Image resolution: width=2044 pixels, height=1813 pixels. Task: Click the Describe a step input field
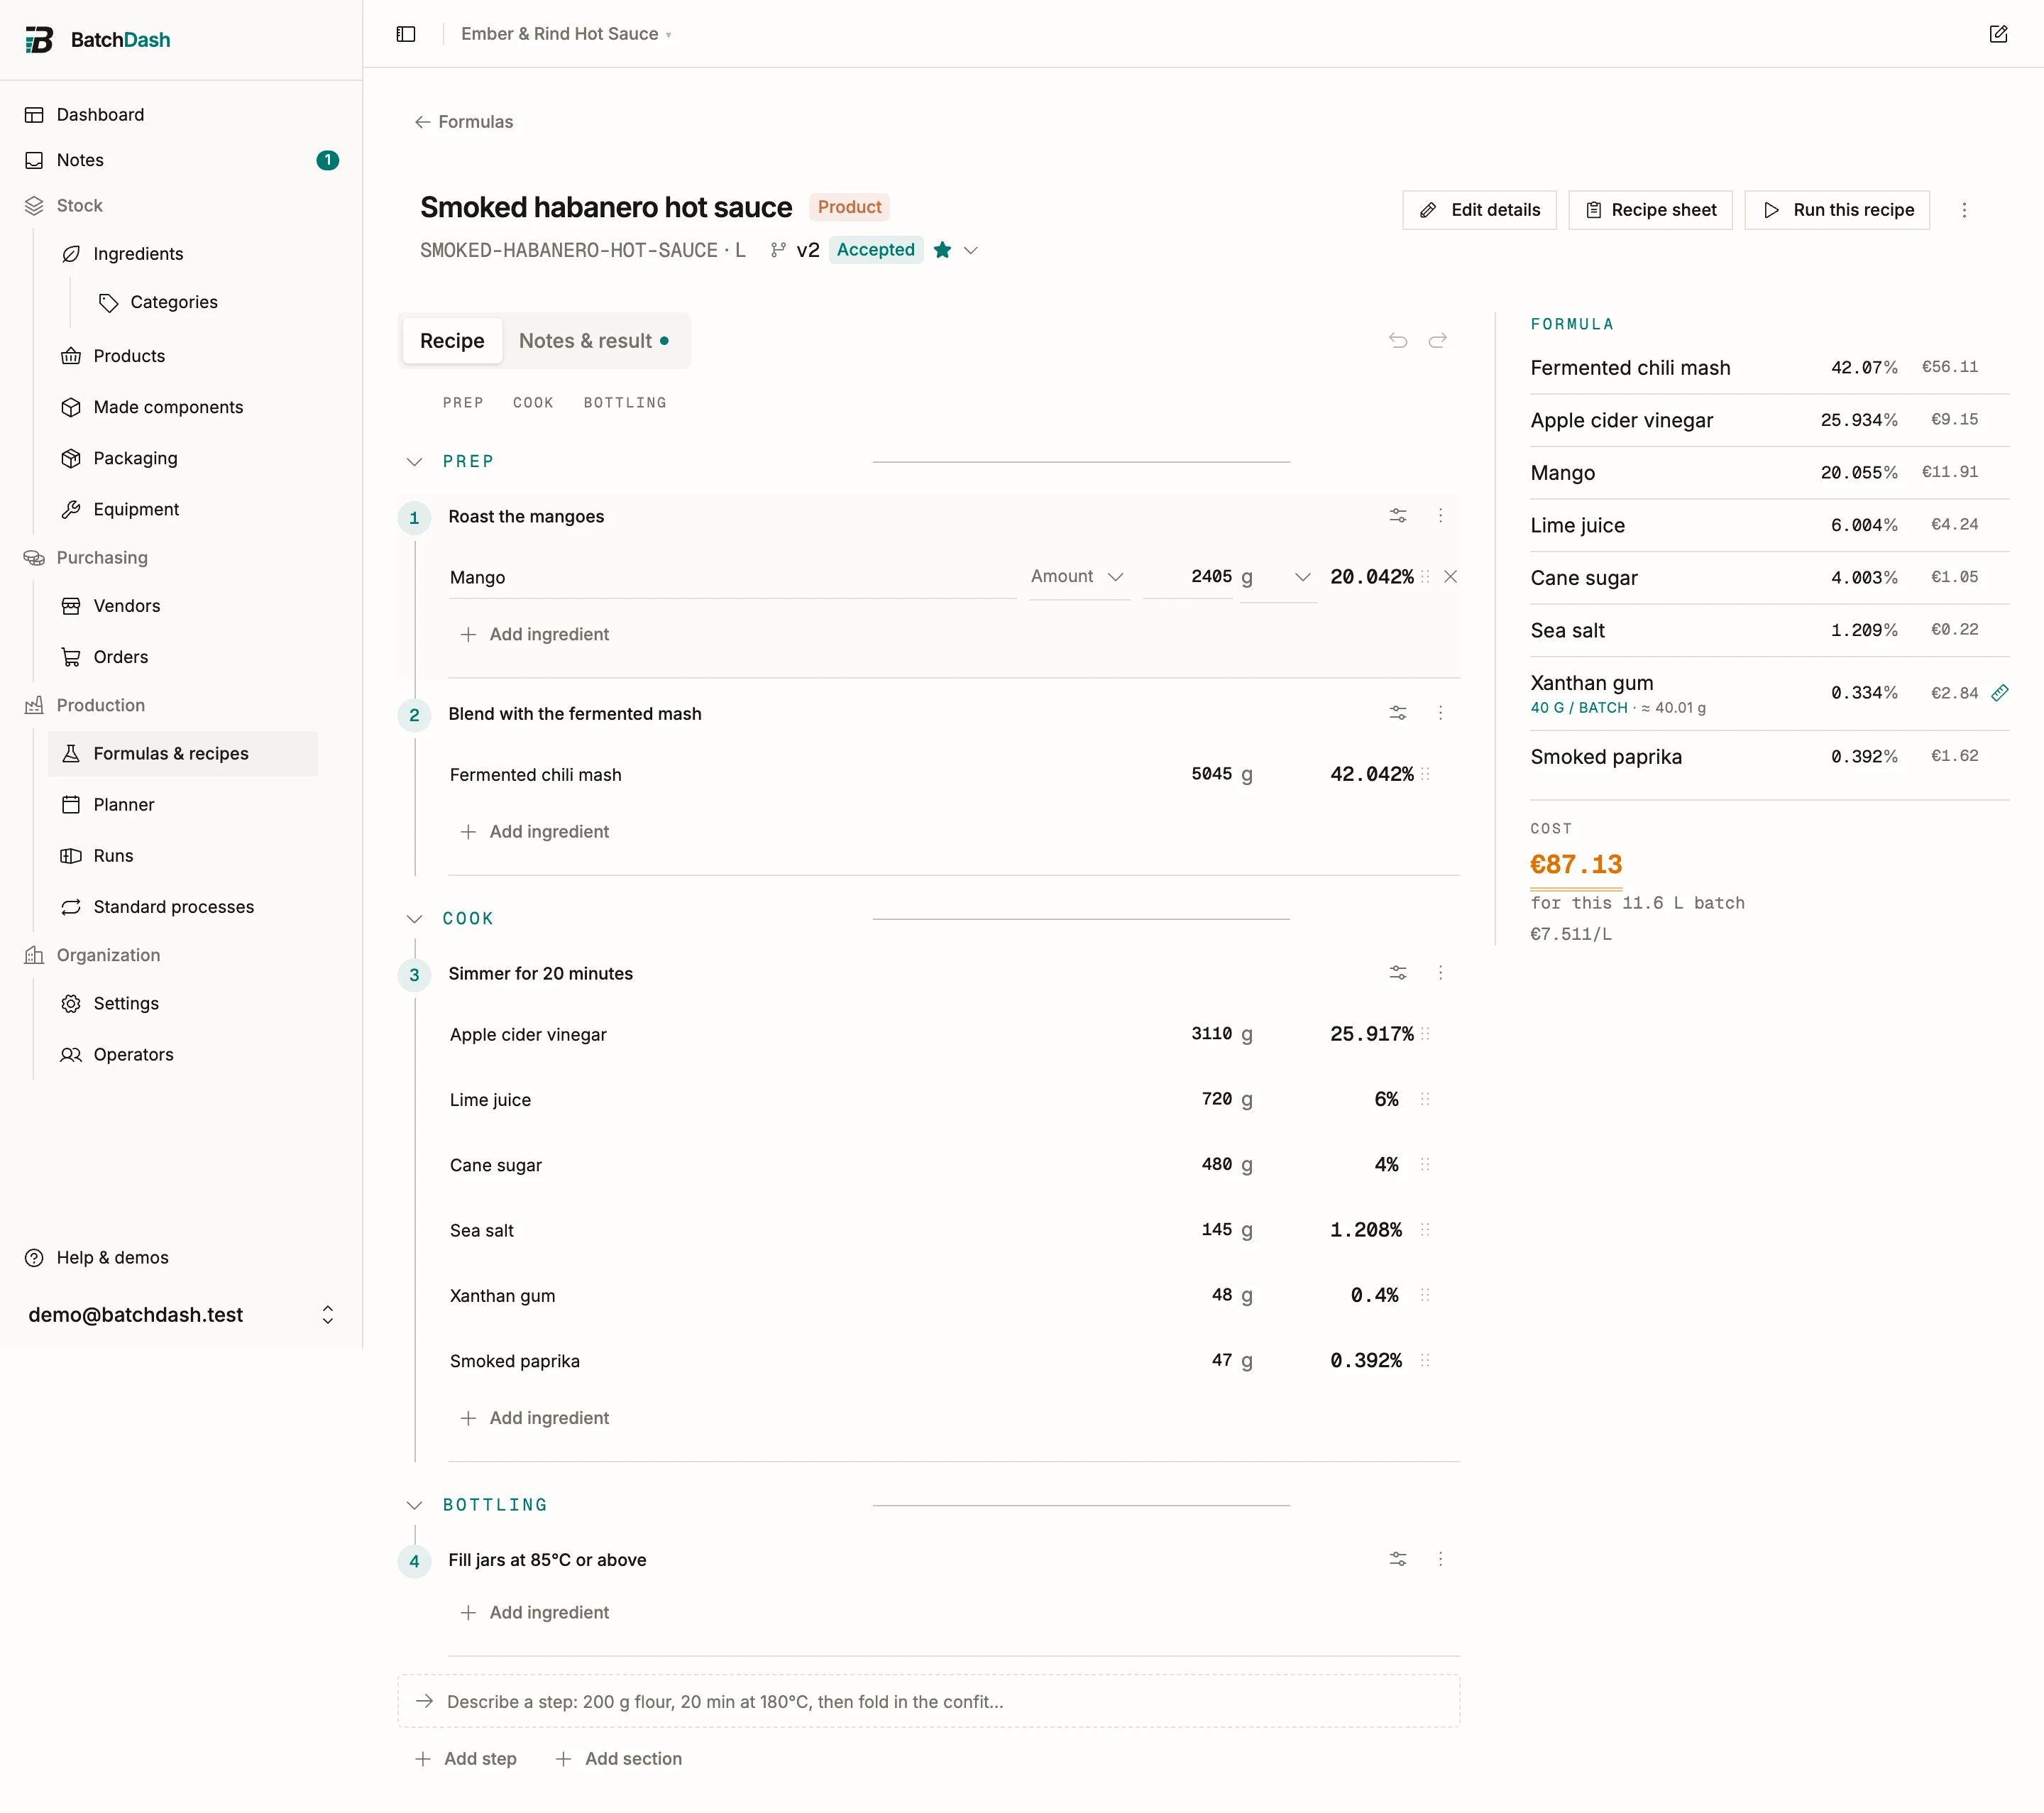tap(929, 1701)
